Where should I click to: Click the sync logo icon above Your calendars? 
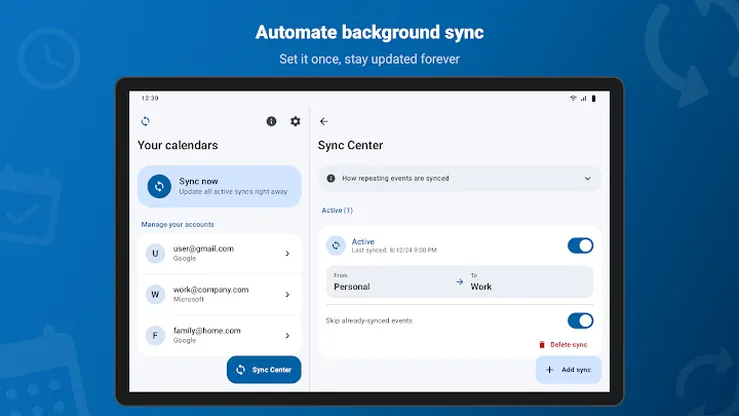coord(145,122)
